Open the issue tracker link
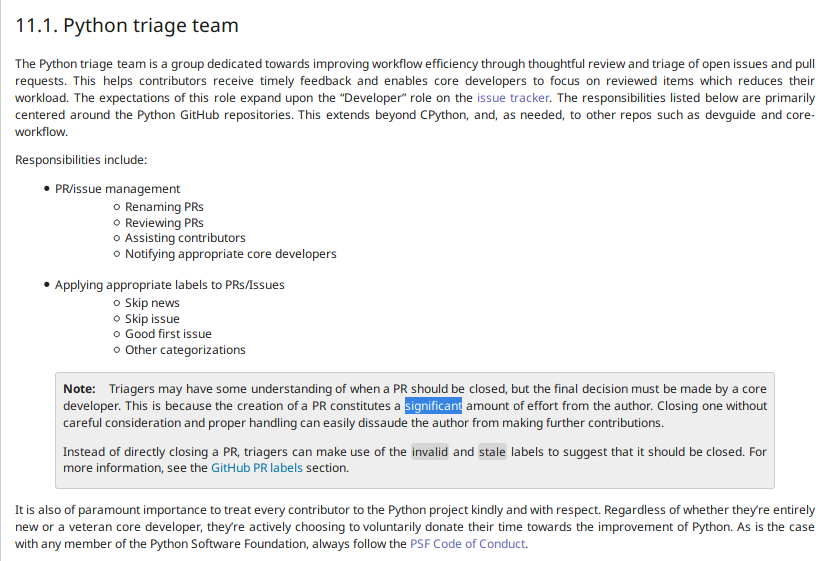The height and width of the screenshot is (561, 835). coord(513,98)
